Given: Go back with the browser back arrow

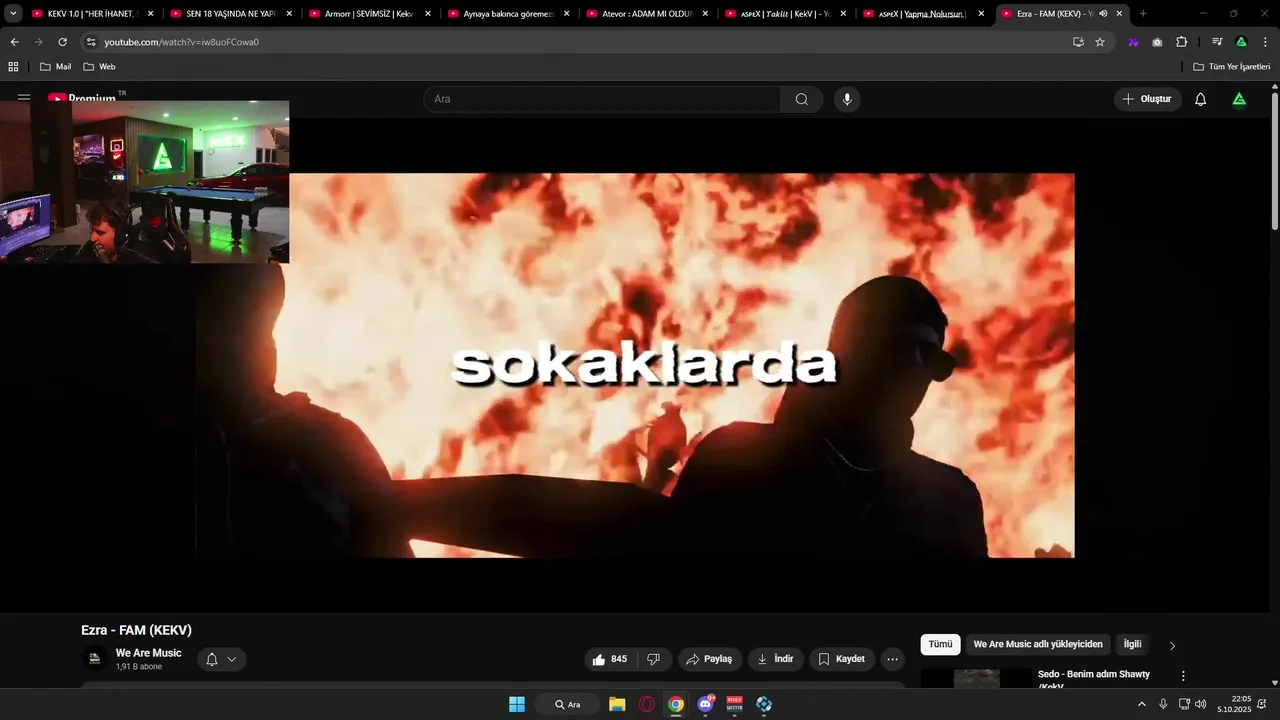Looking at the screenshot, I should click(14, 42).
